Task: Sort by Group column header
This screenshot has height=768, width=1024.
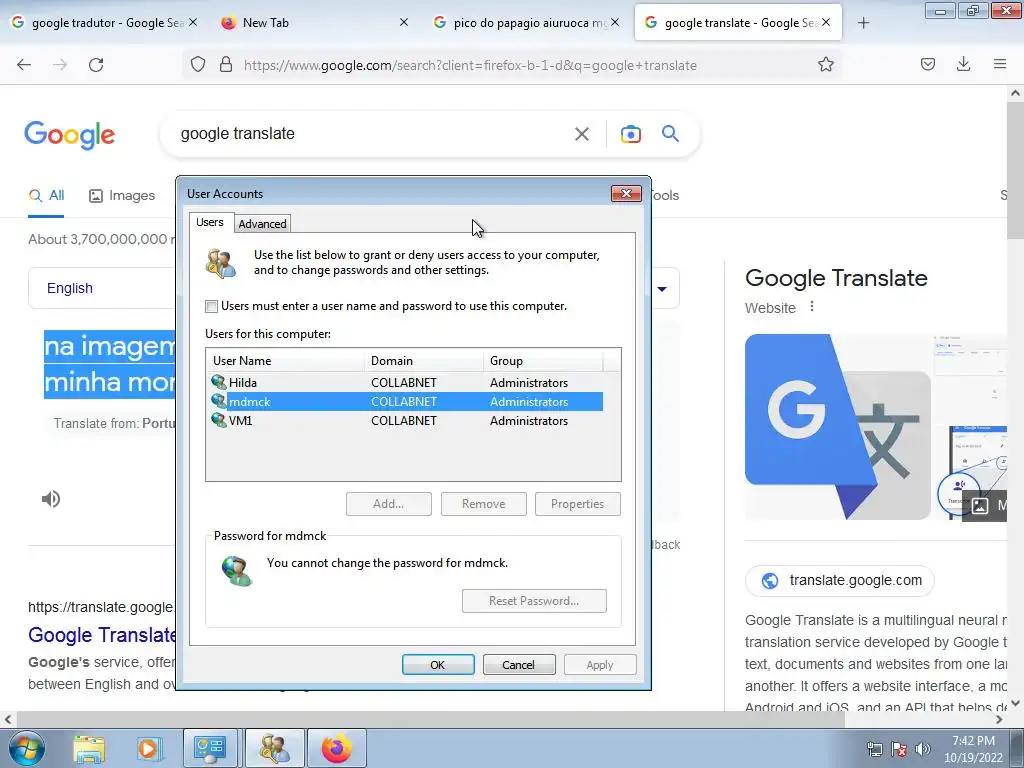Action: [x=543, y=360]
